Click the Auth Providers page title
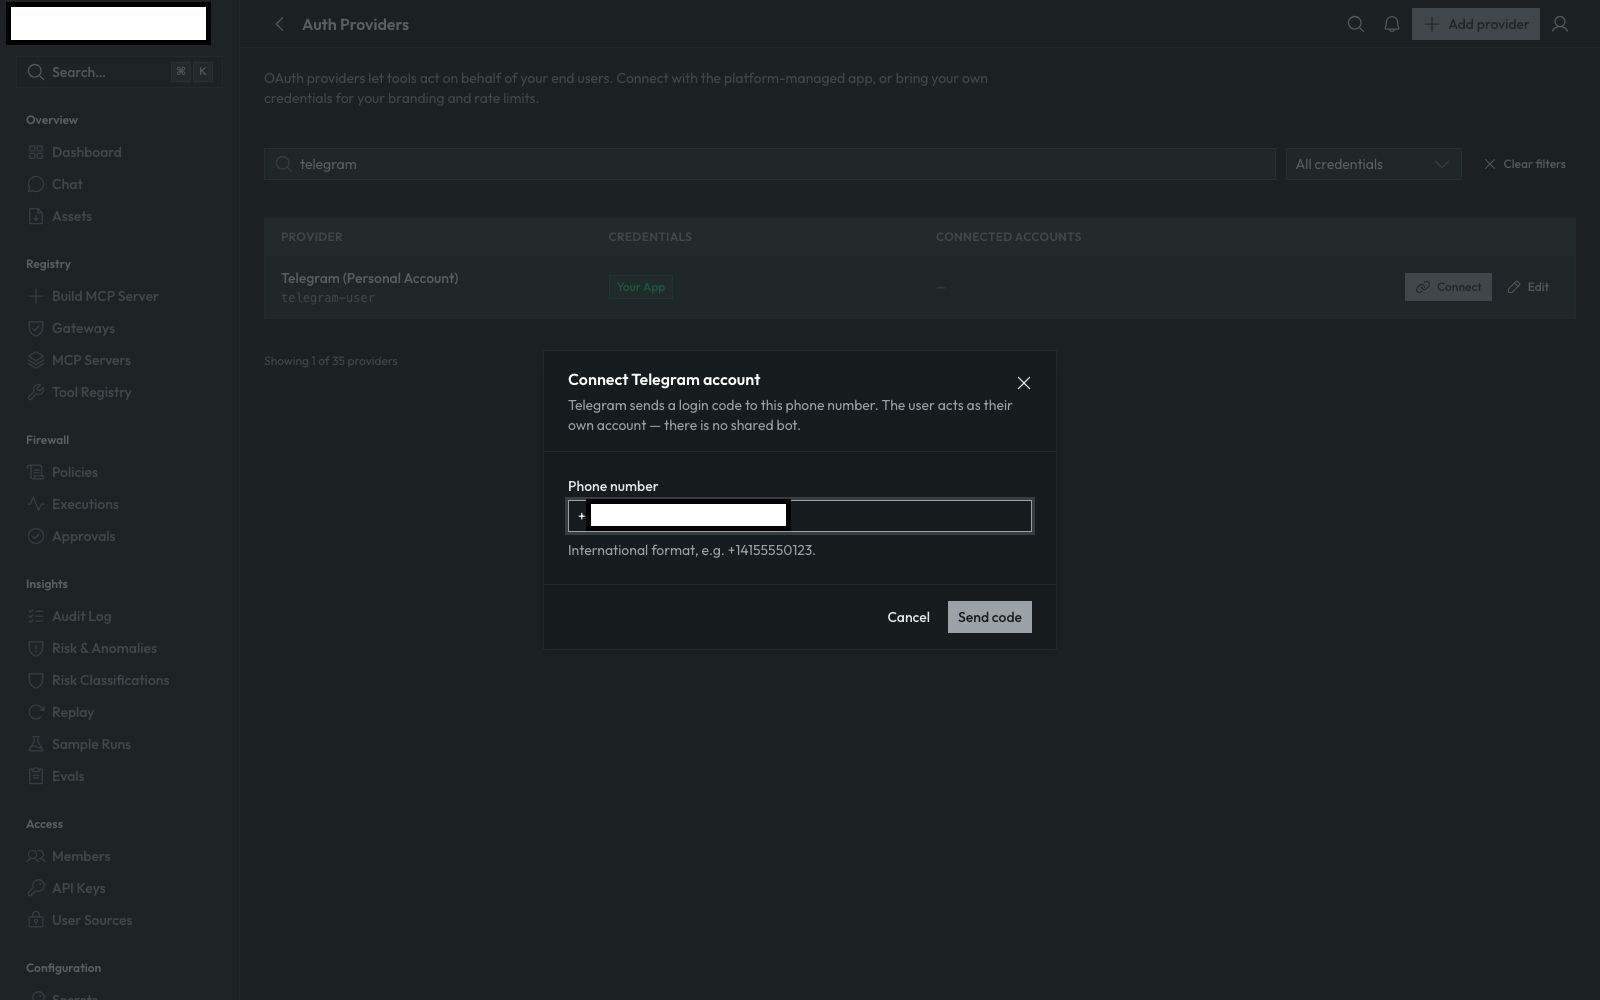Viewport: 1600px width, 1000px height. (x=355, y=24)
